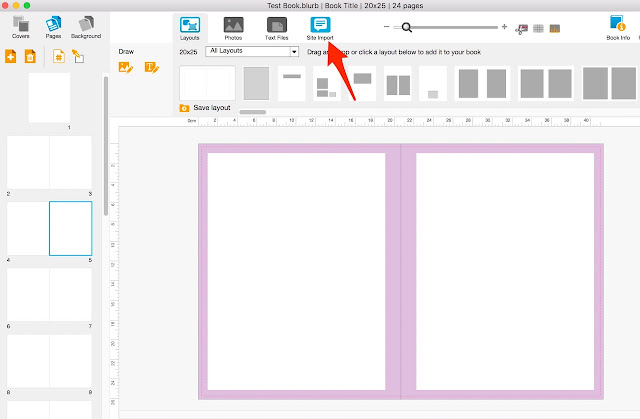The height and width of the screenshot is (419, 640).
Task: Open the Covers section
Action: pyautogui.click(x=20, y=27)
